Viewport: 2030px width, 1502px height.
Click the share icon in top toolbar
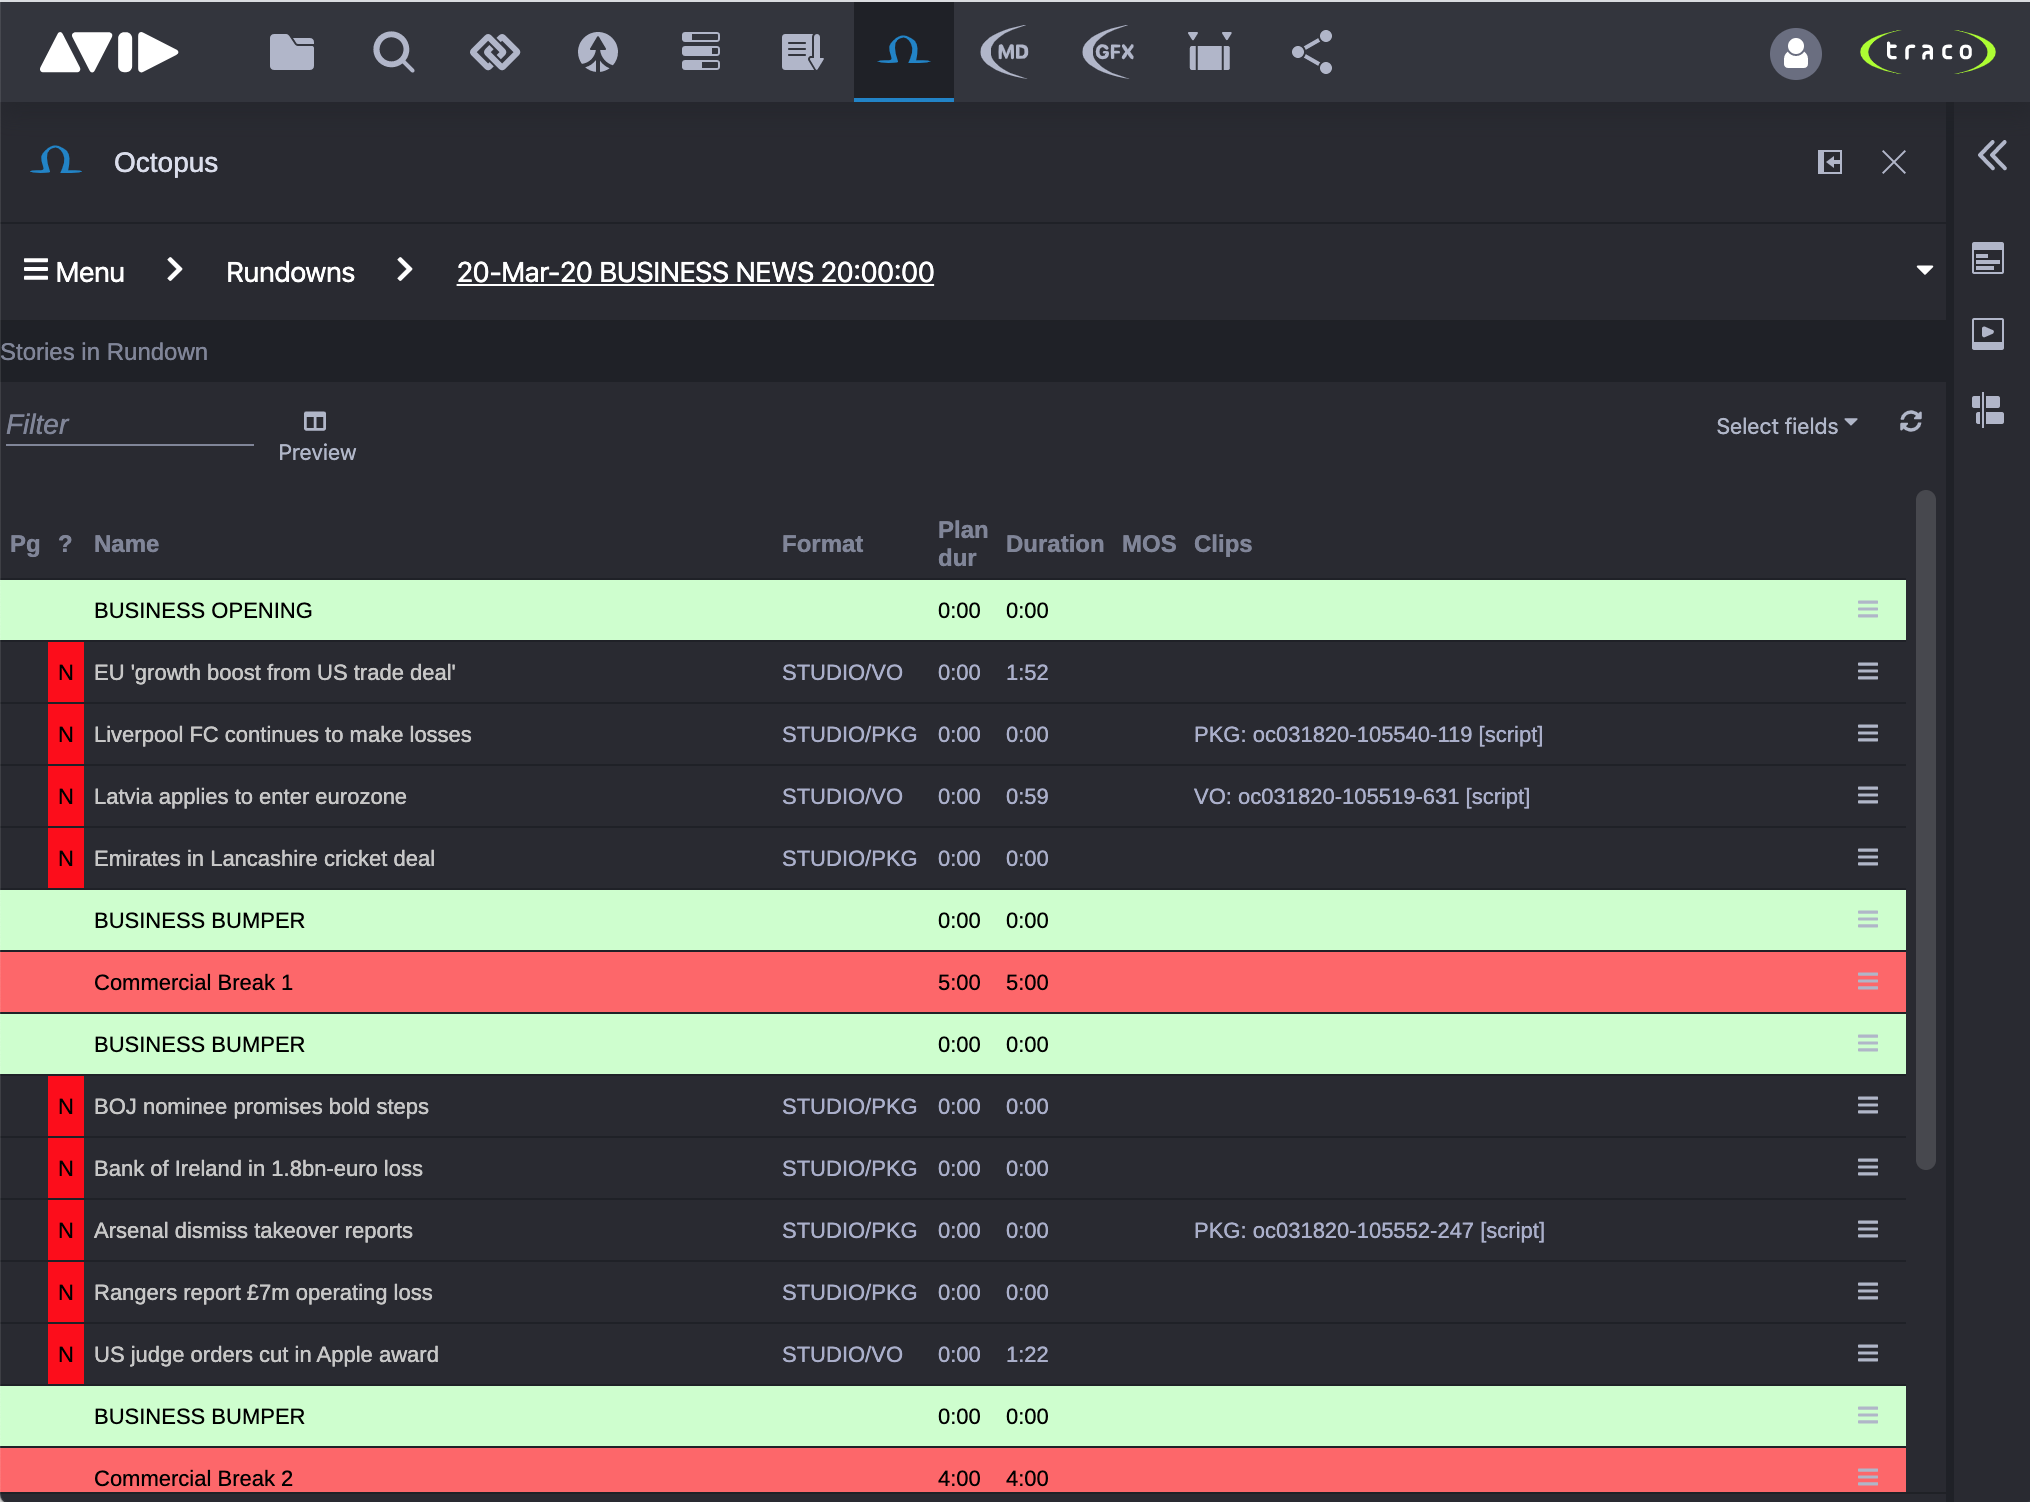pos(1312,52)
